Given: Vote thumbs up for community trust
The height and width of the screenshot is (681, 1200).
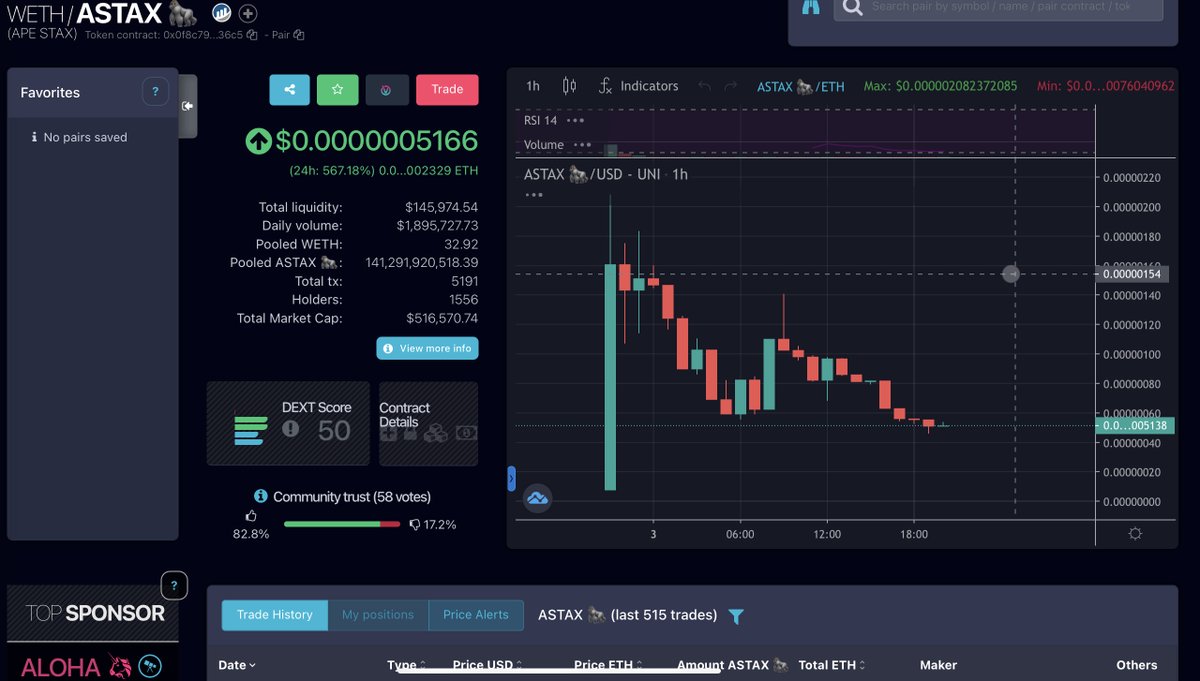Looking at the screenshot, I should click(x=251, y=516).
